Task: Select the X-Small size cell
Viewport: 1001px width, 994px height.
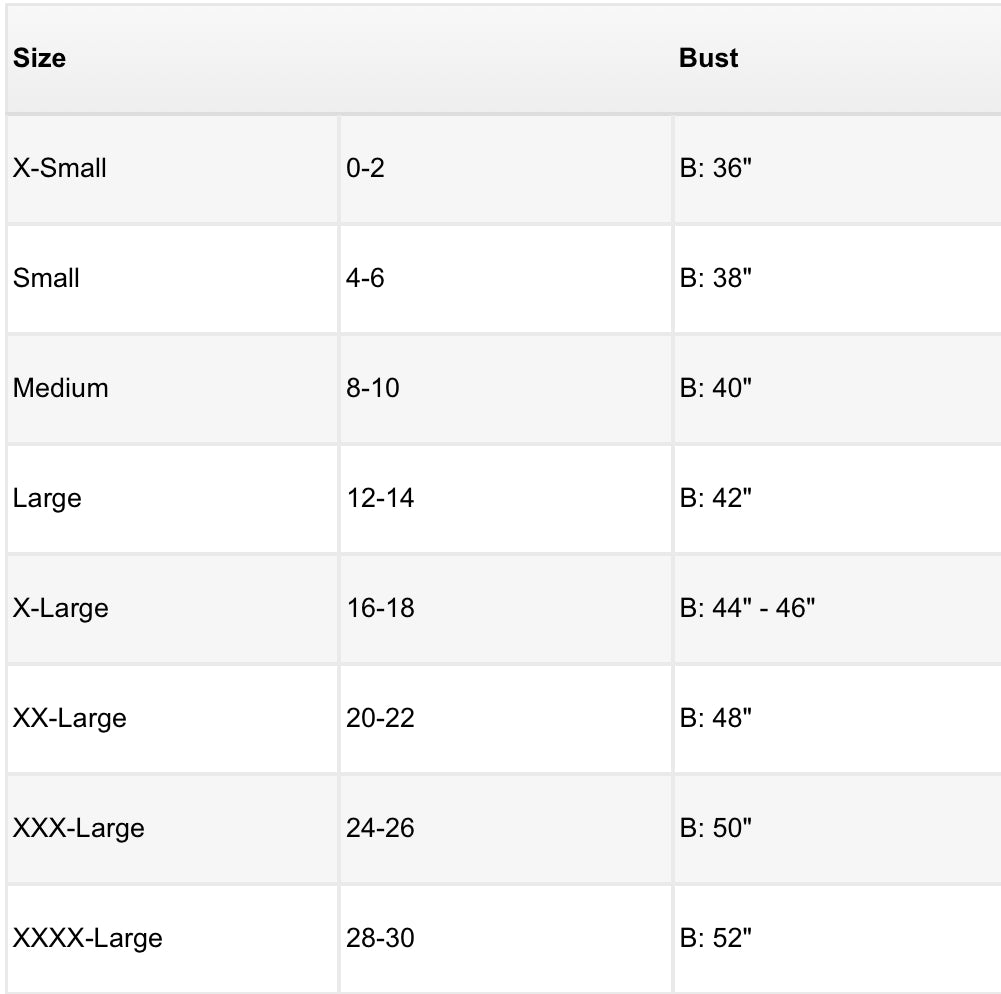Action: point(60,168)
